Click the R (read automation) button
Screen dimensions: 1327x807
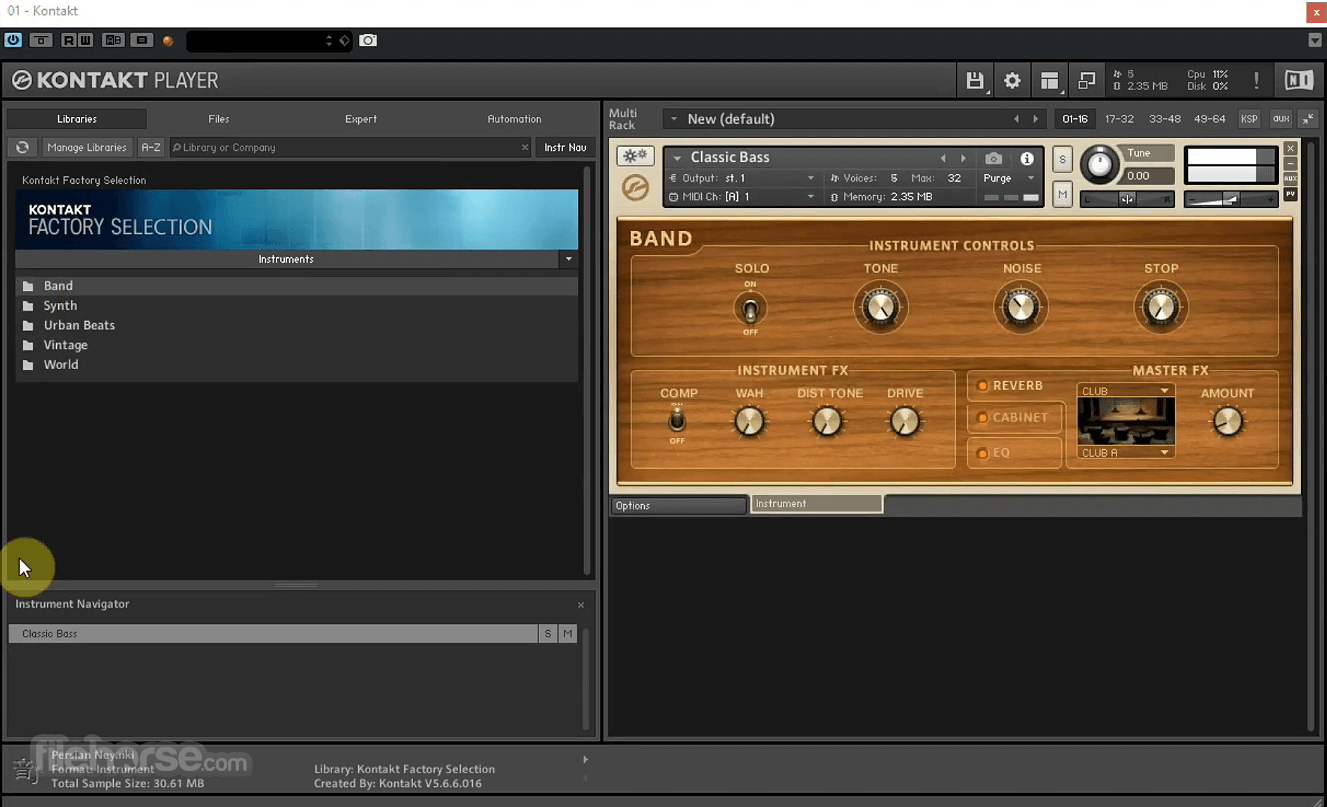pos(69,40)
